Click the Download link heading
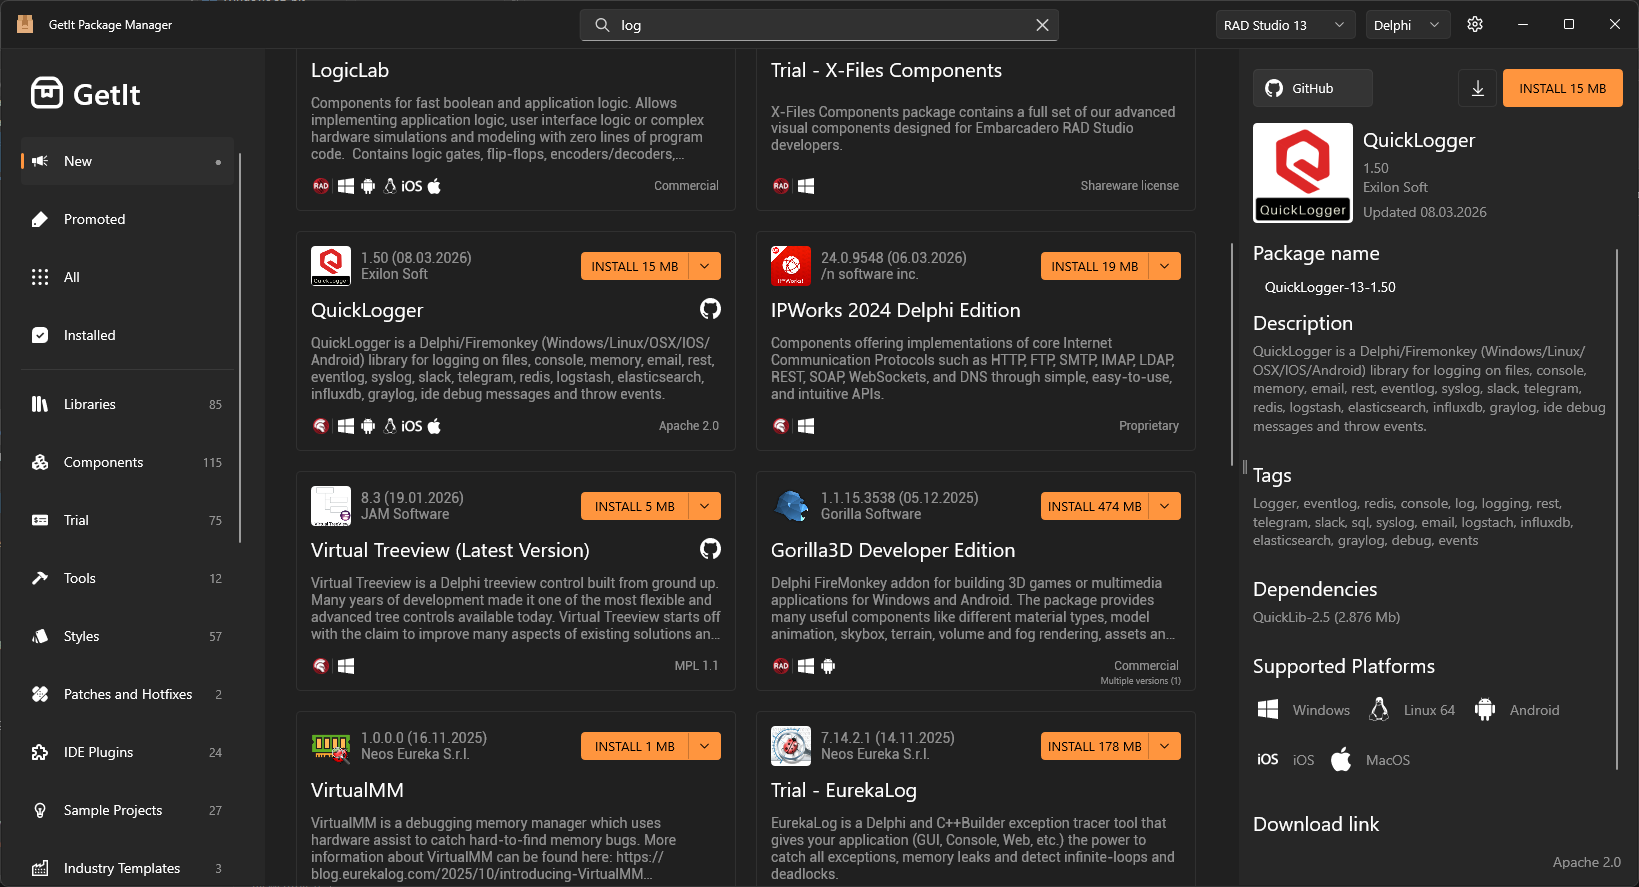Screen dimensions: 1639x887 coord(1316,824)
